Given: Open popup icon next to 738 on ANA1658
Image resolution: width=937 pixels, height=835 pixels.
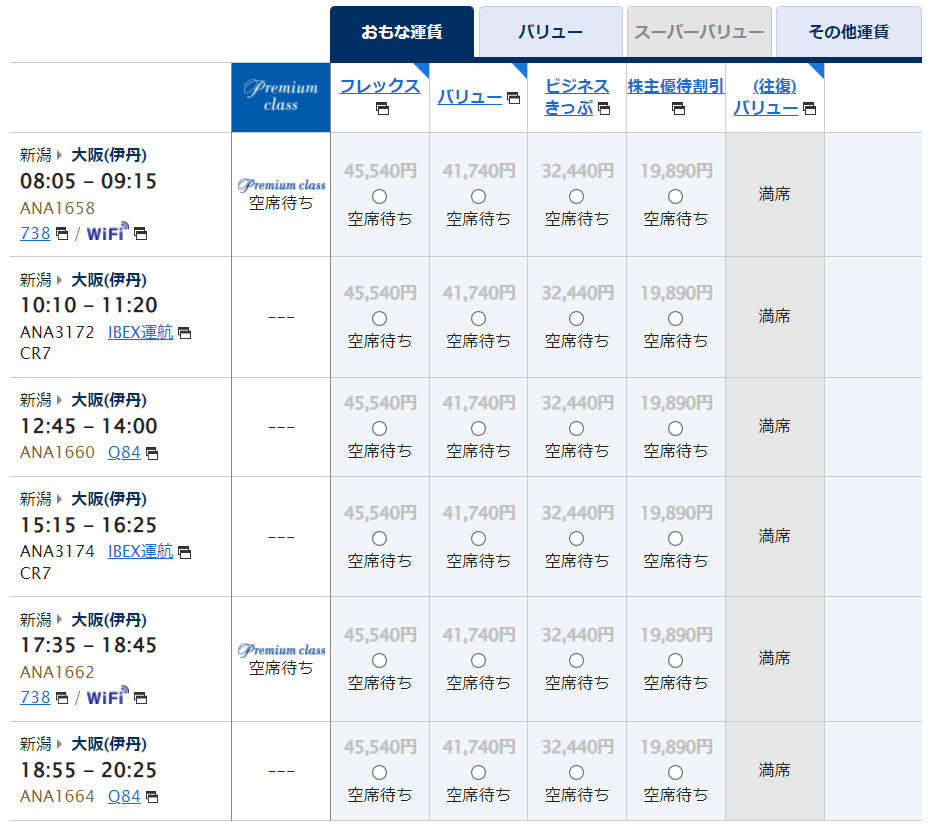Looking at the screenshot, I should 62,234.
